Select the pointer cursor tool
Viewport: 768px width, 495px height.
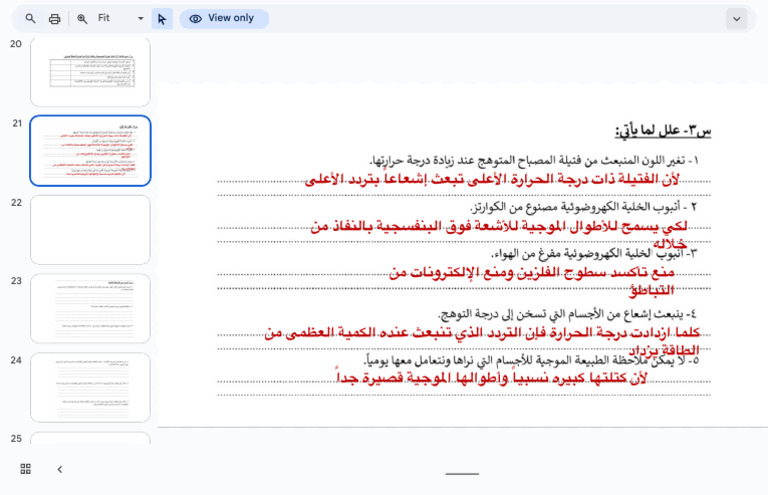(x=162, y=19)
